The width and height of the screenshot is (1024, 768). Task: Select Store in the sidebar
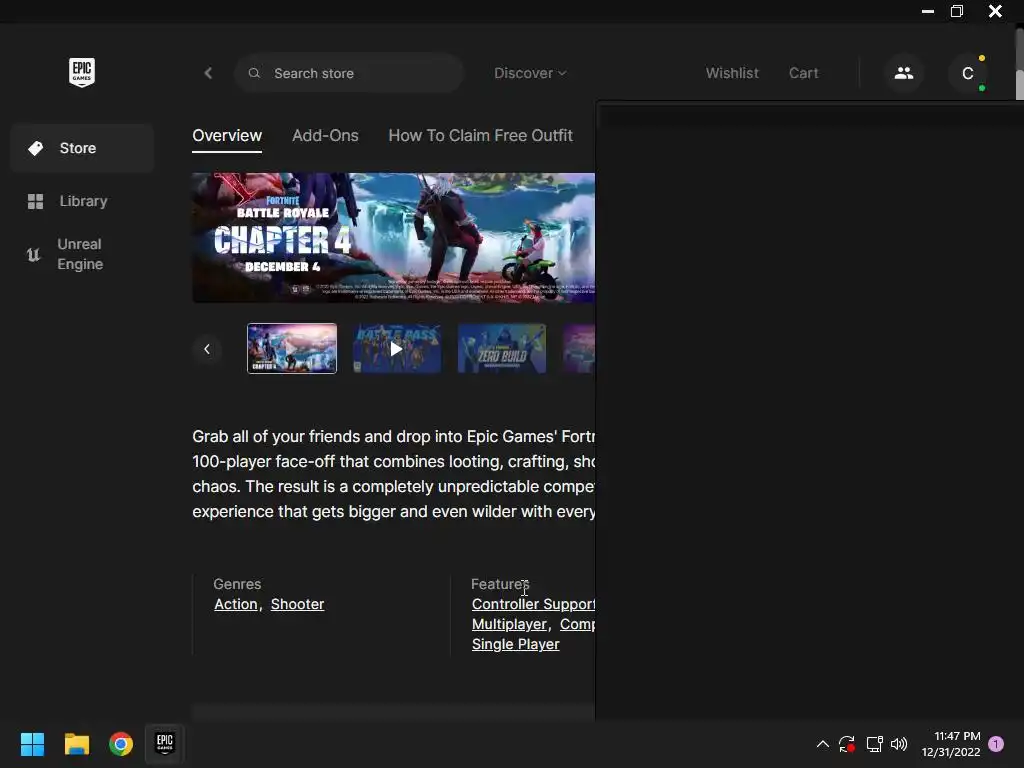tap(82, 148)
